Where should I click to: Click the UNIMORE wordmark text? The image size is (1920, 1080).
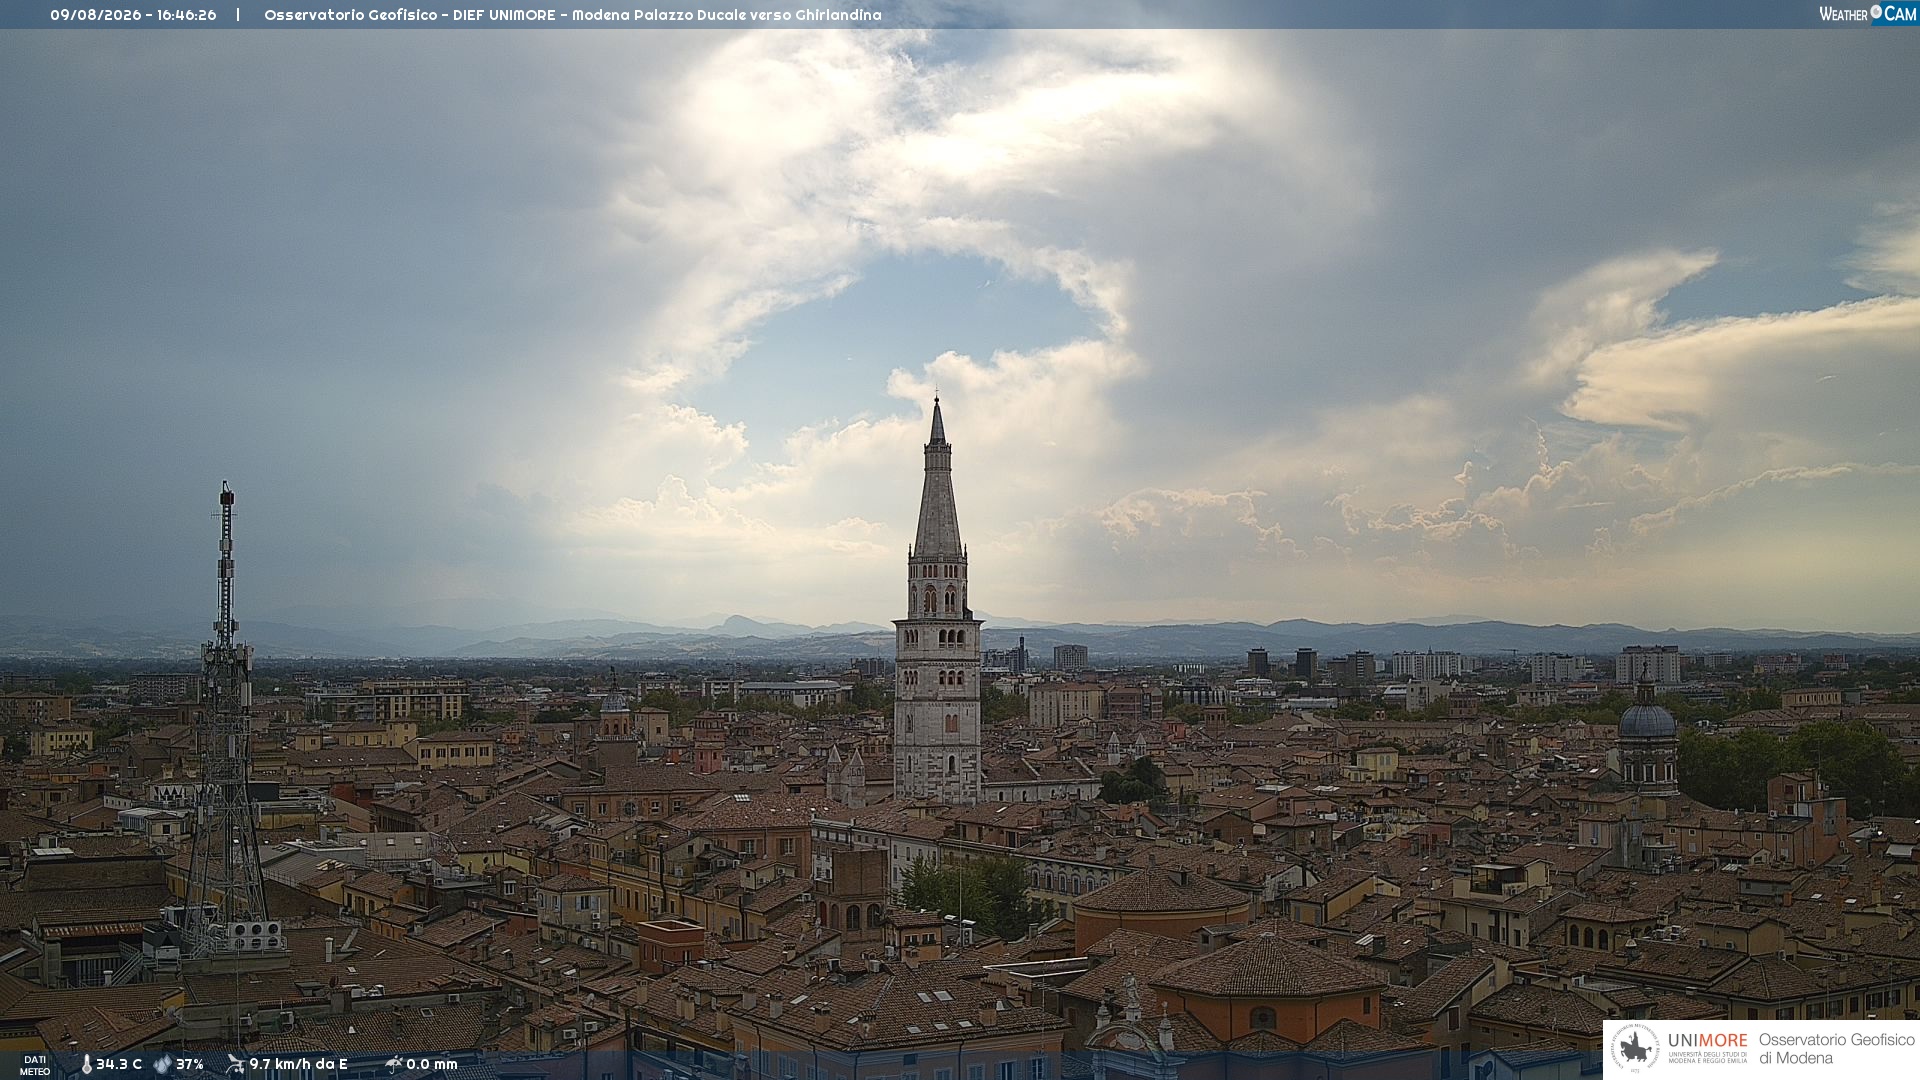pos(1707,1040)
